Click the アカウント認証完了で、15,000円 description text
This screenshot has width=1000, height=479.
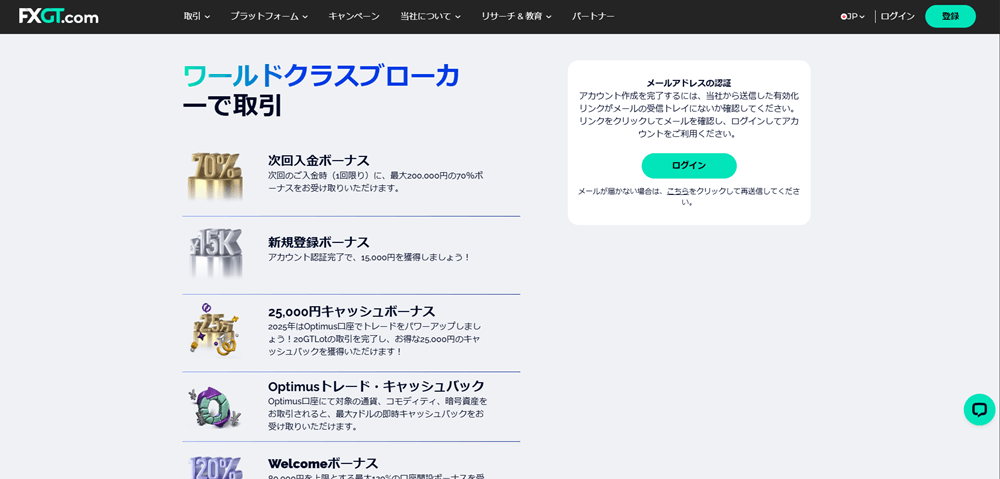coord(369,258)
